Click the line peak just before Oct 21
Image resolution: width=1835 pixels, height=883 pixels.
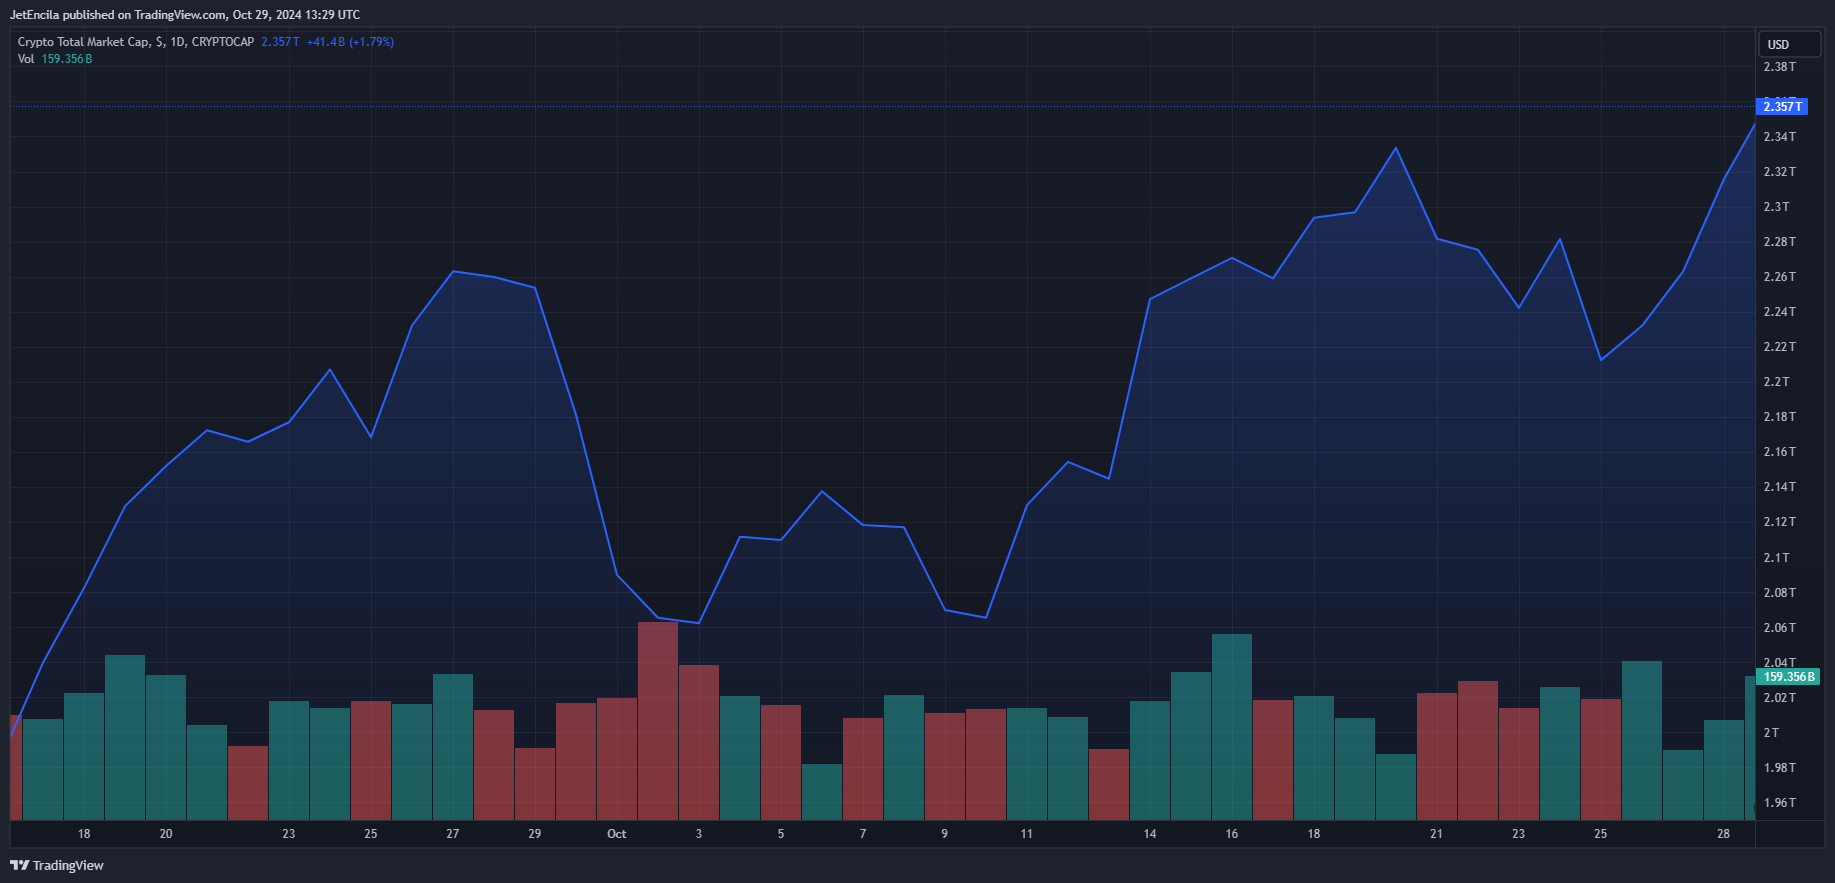[x=1396, y=149]
